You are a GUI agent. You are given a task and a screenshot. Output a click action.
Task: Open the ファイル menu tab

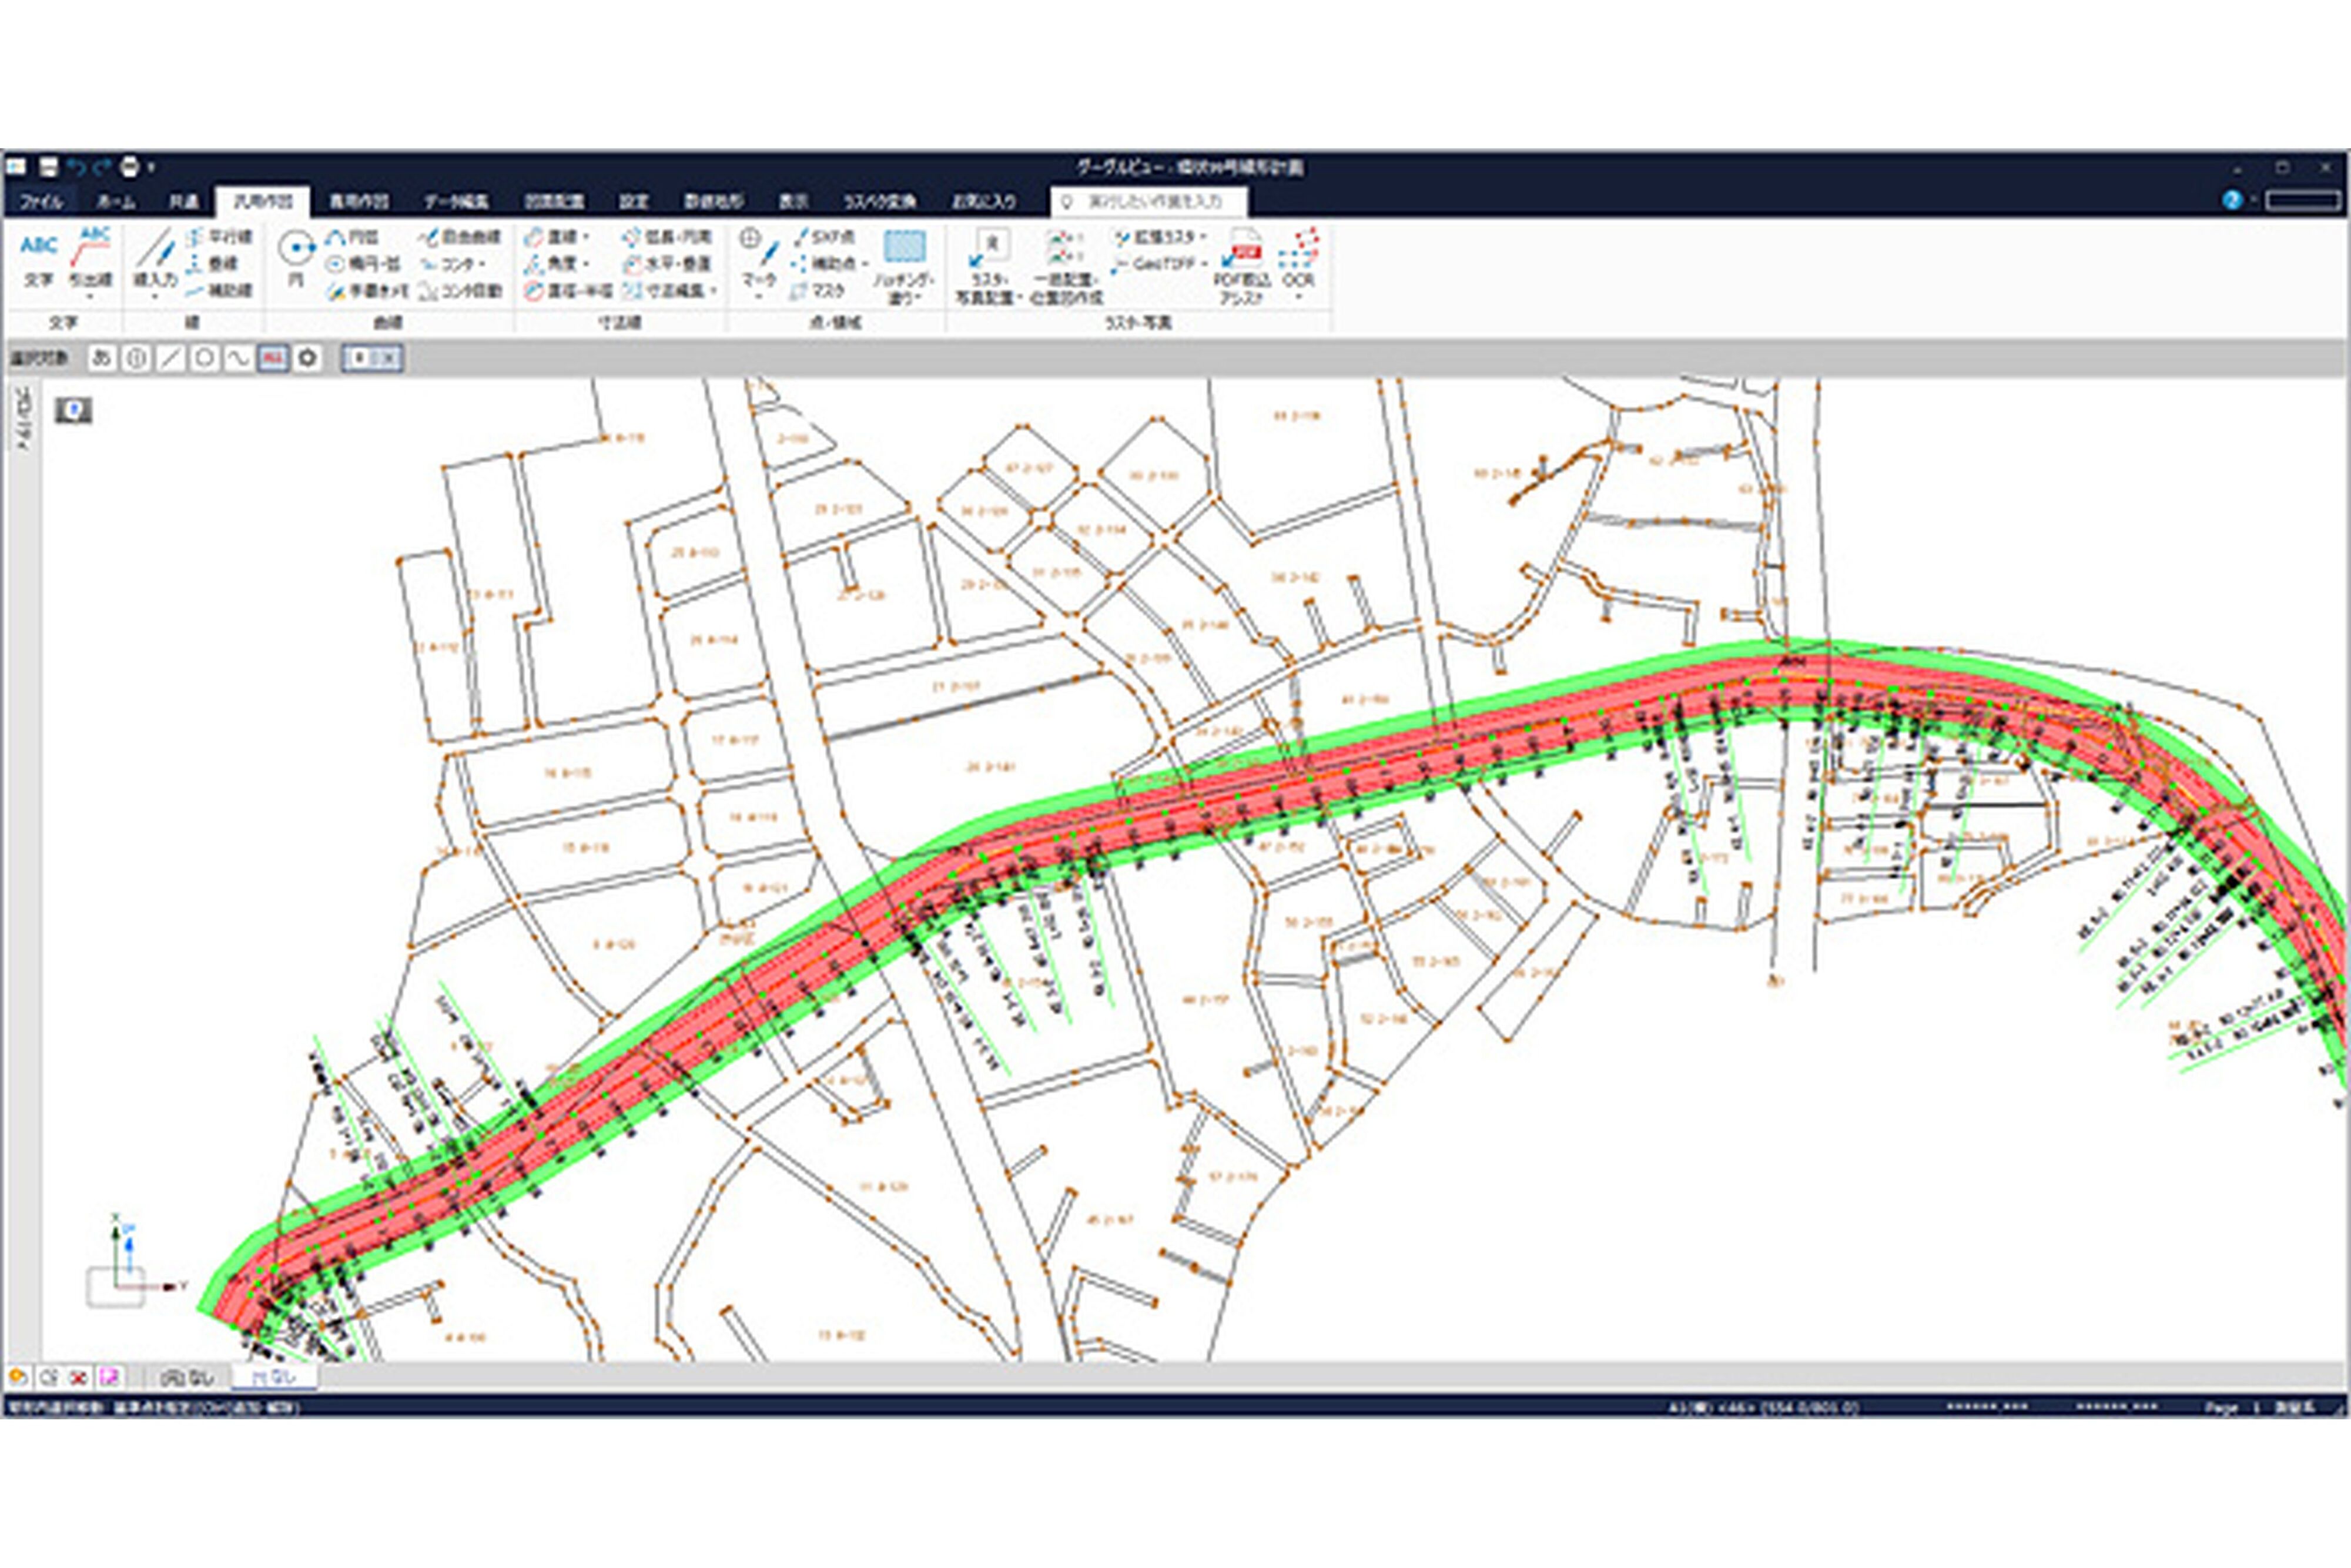[x=42, y=202]
